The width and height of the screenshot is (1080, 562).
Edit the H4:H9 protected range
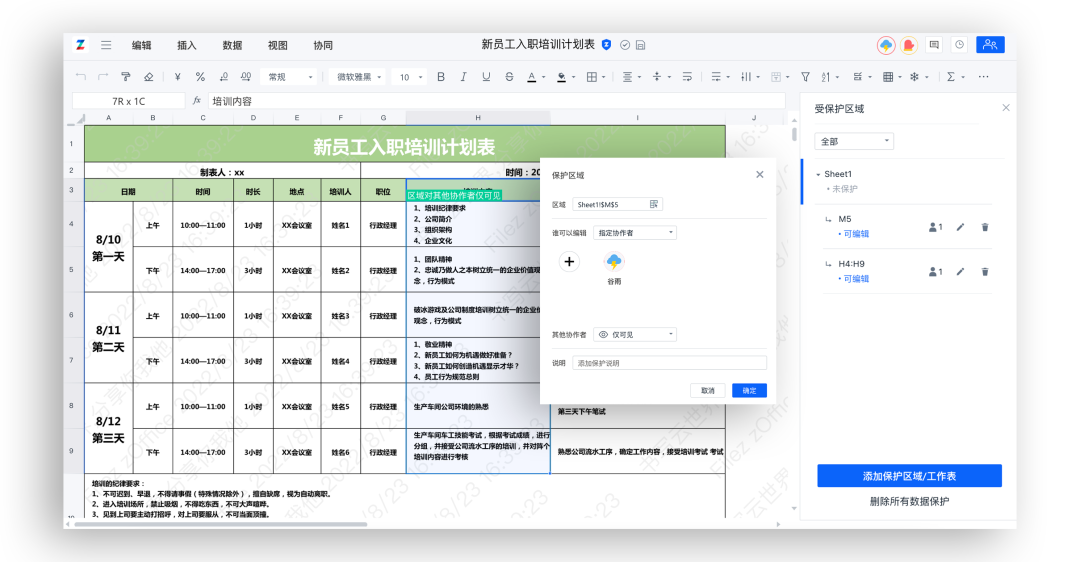pos(960,271)
